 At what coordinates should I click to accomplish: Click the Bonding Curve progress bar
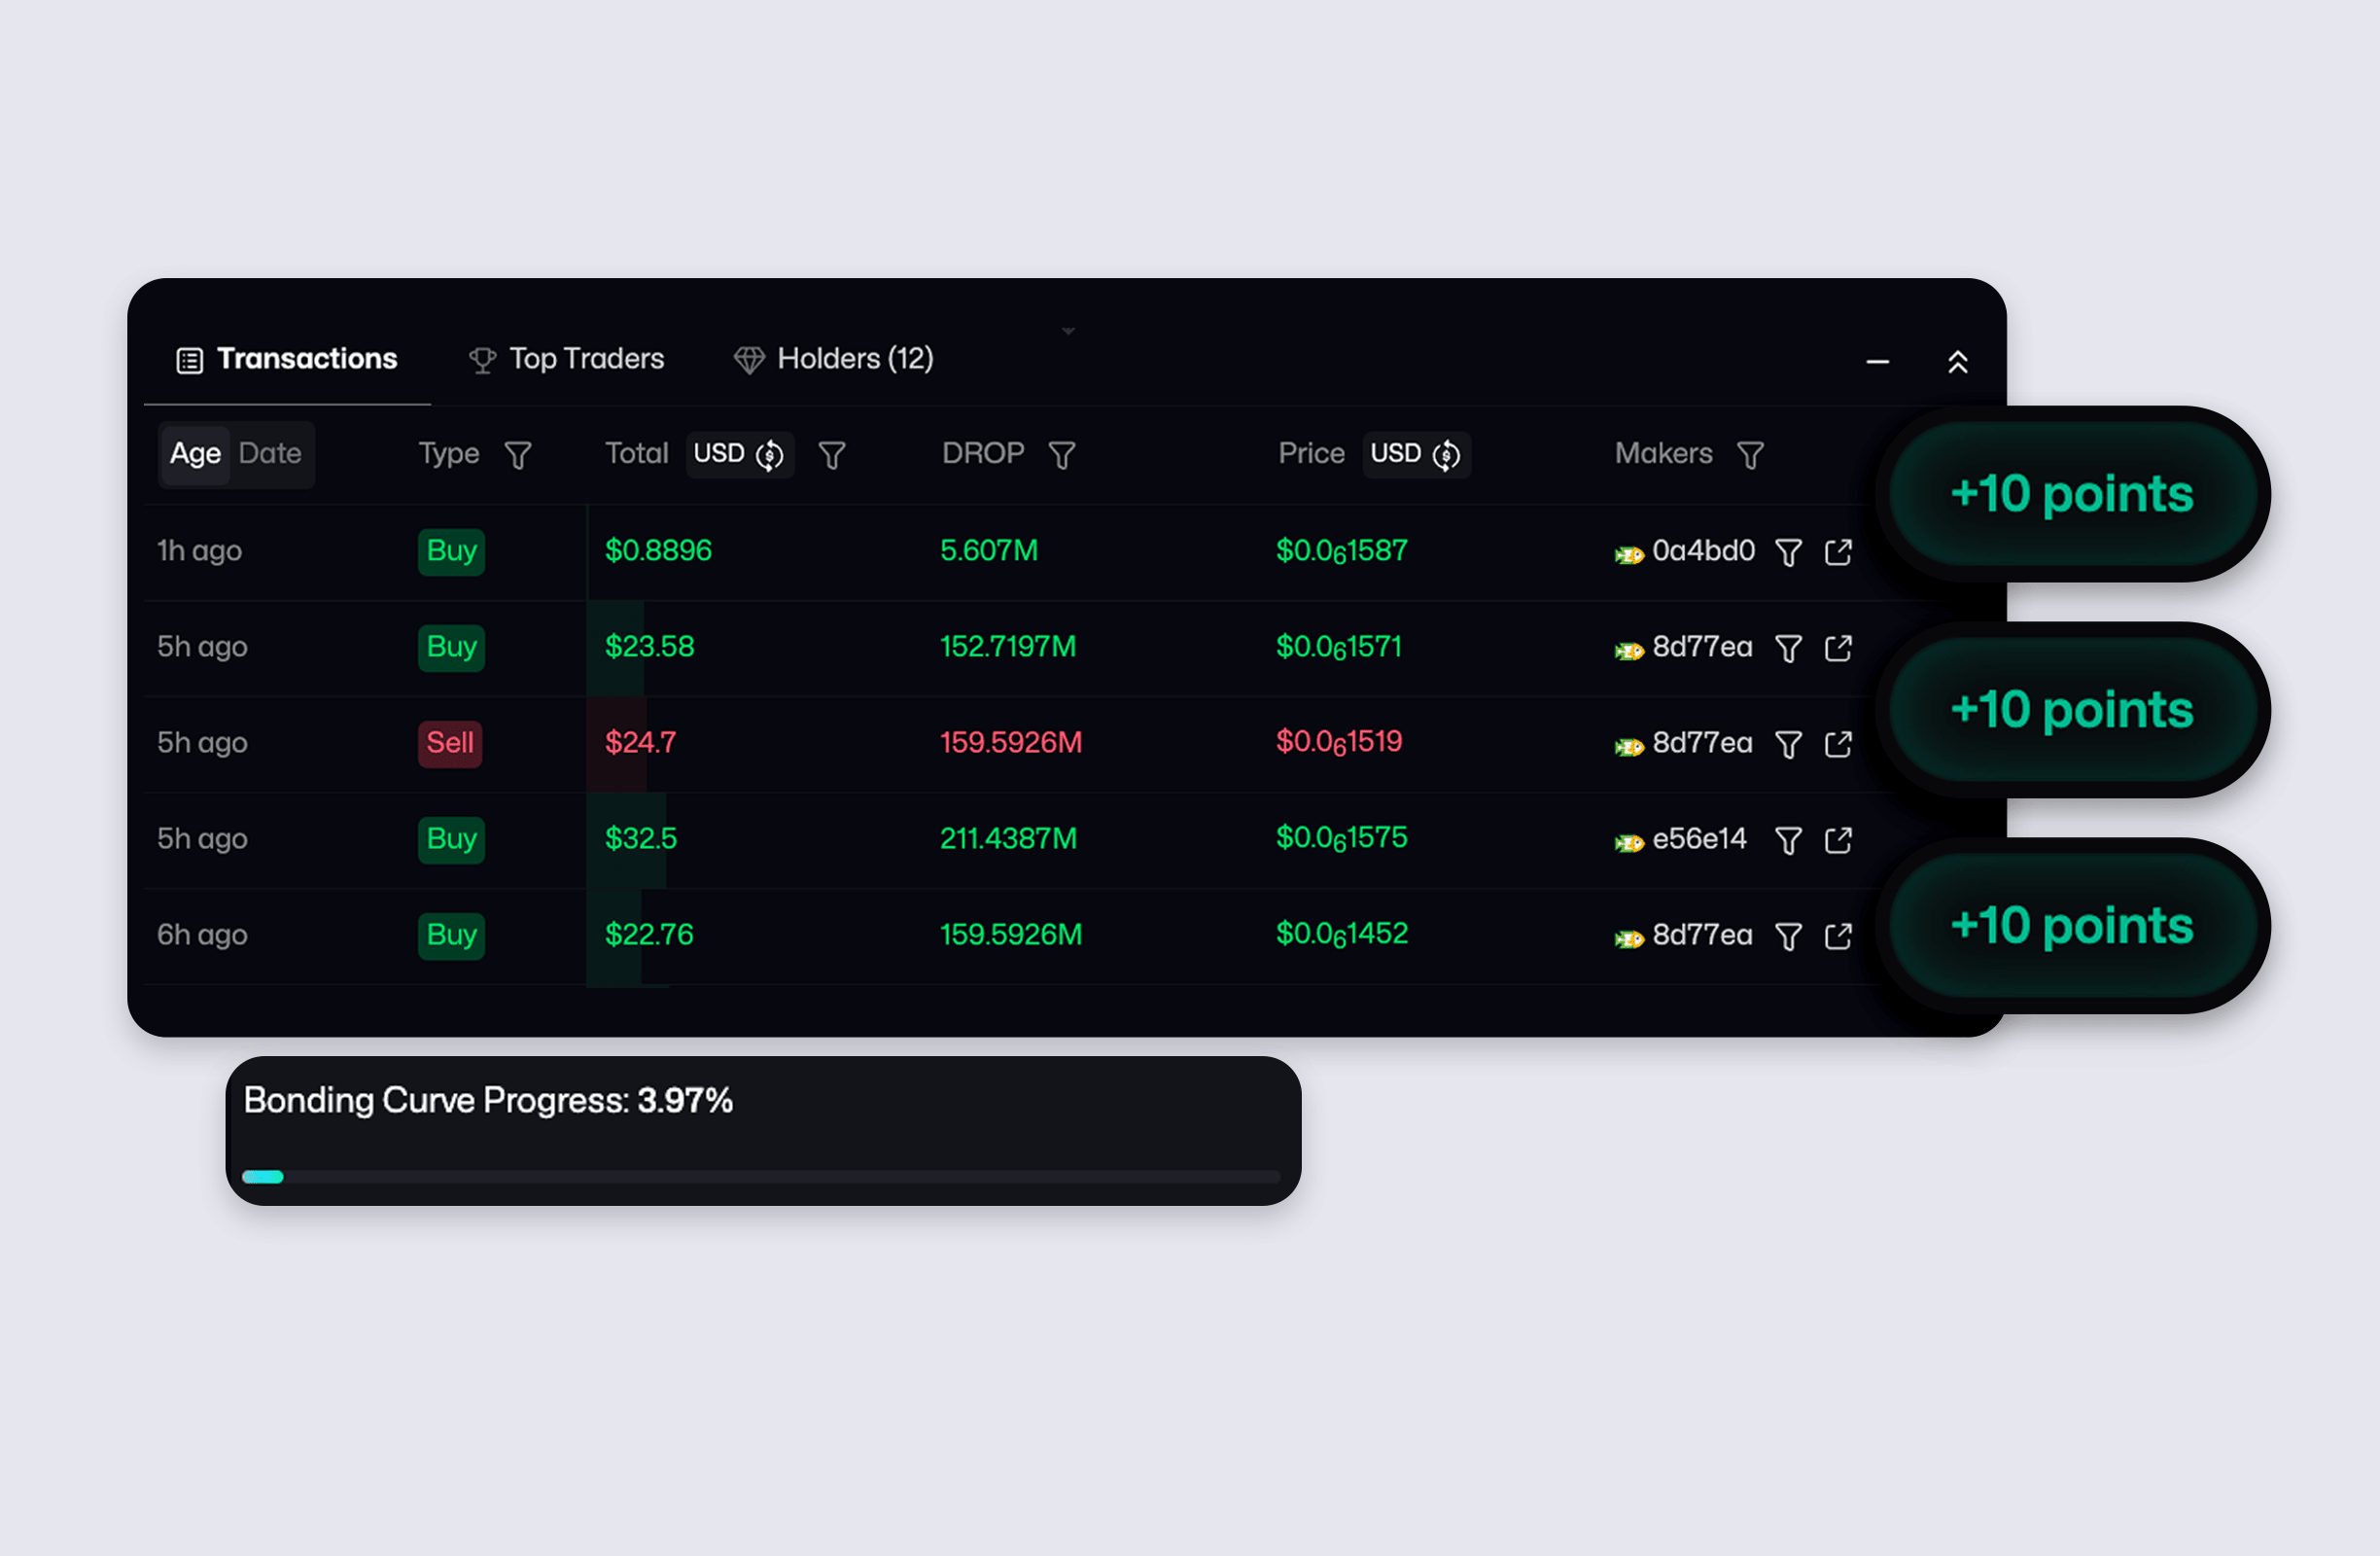point(761,1177)
